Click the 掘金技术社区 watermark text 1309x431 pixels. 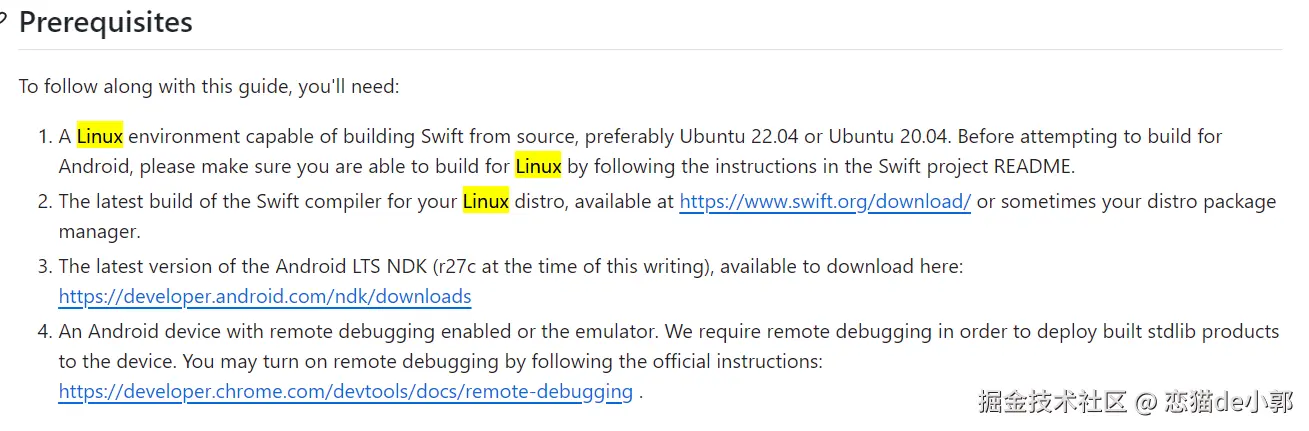(x=1052, y=402)
